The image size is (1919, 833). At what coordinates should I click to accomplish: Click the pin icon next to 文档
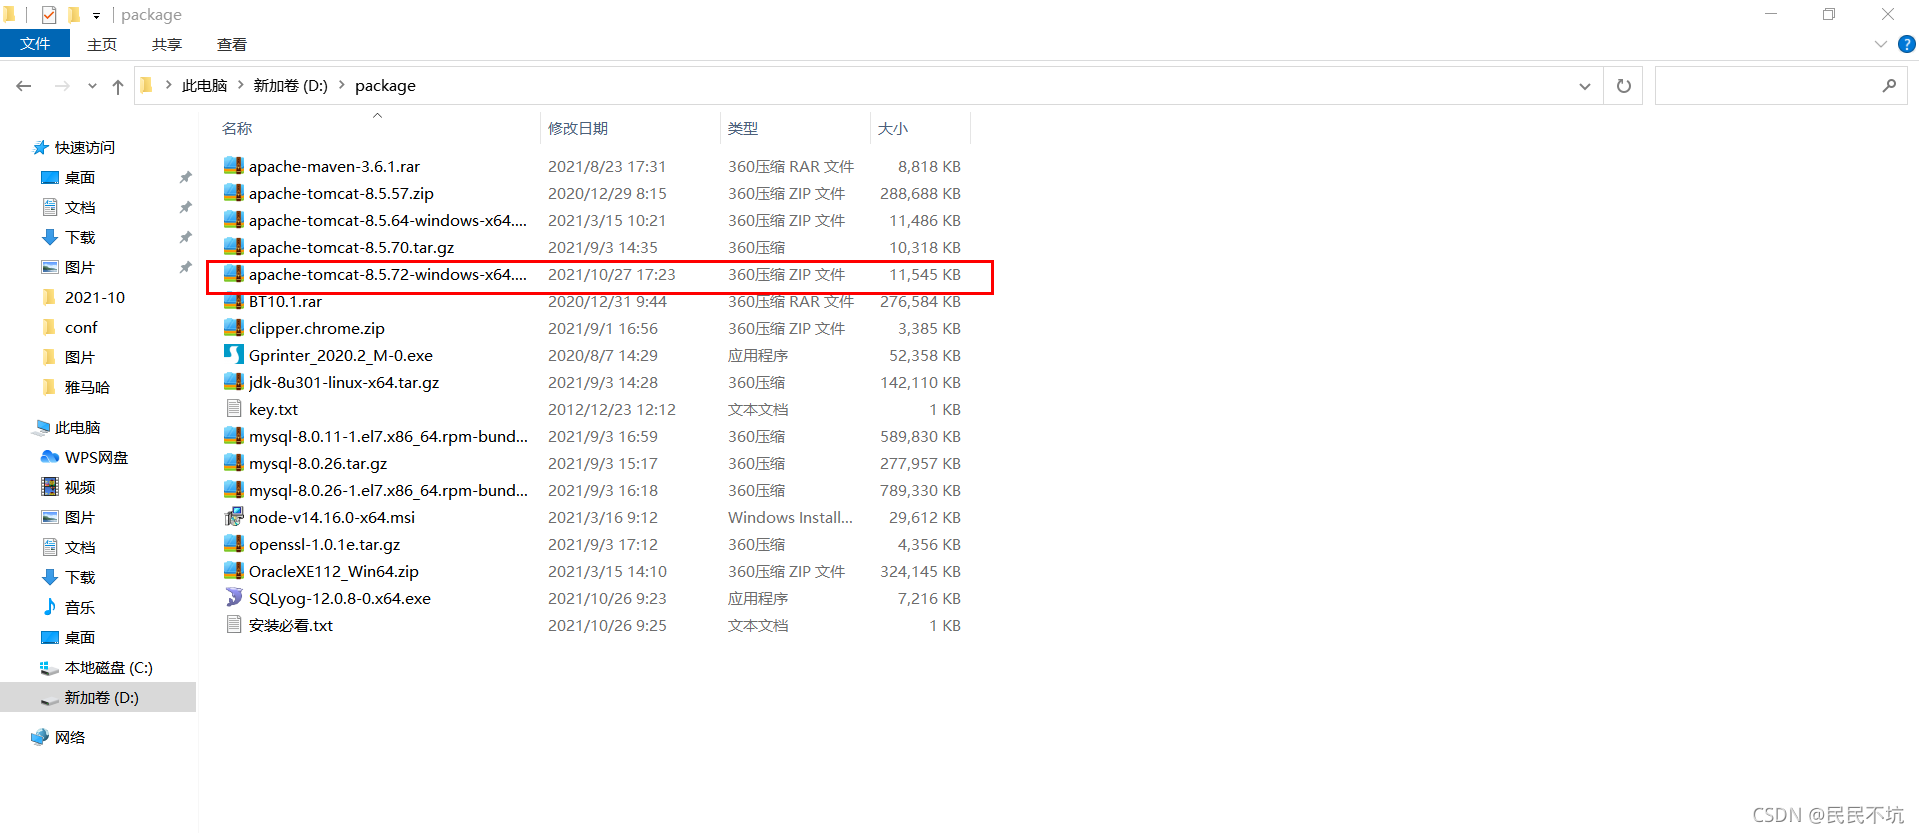(x=185, y=207)
